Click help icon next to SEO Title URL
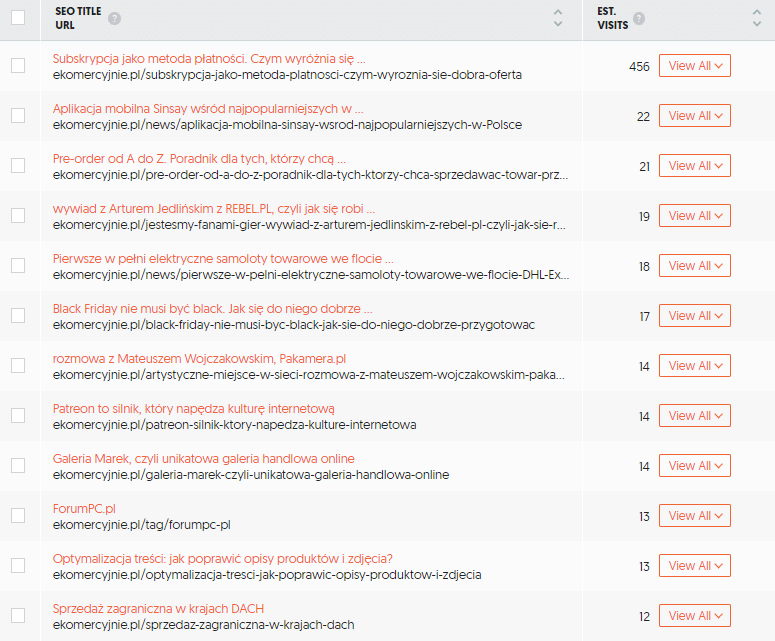The width and height of the screenshot is (775, 641). click(115, 19)
